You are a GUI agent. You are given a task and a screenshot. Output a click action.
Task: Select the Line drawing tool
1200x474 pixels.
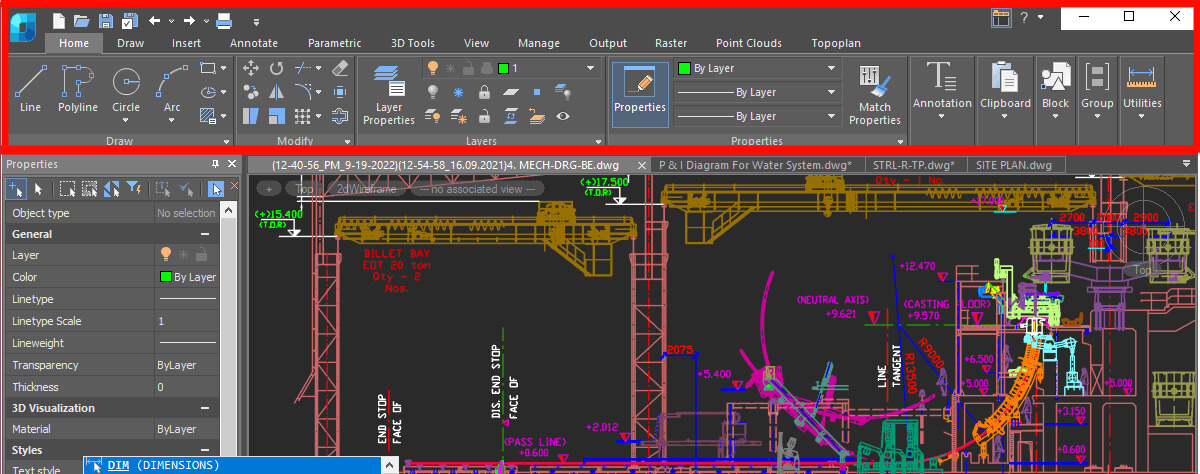pyautogui.click(x=30, y=88)
